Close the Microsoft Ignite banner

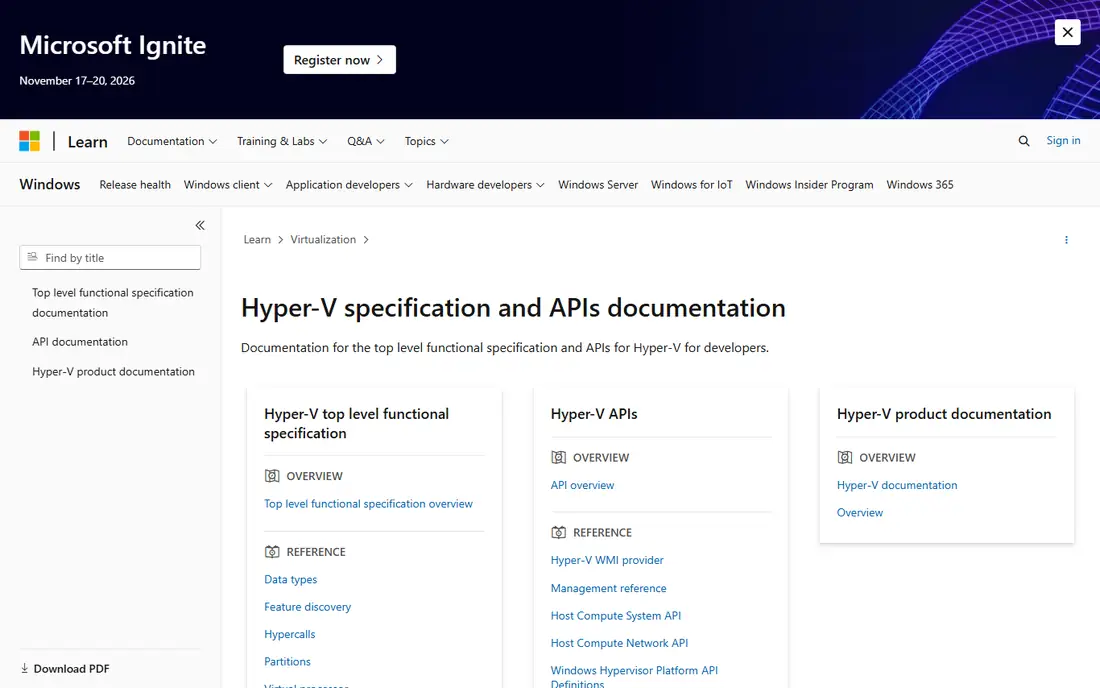point(1067,32)
